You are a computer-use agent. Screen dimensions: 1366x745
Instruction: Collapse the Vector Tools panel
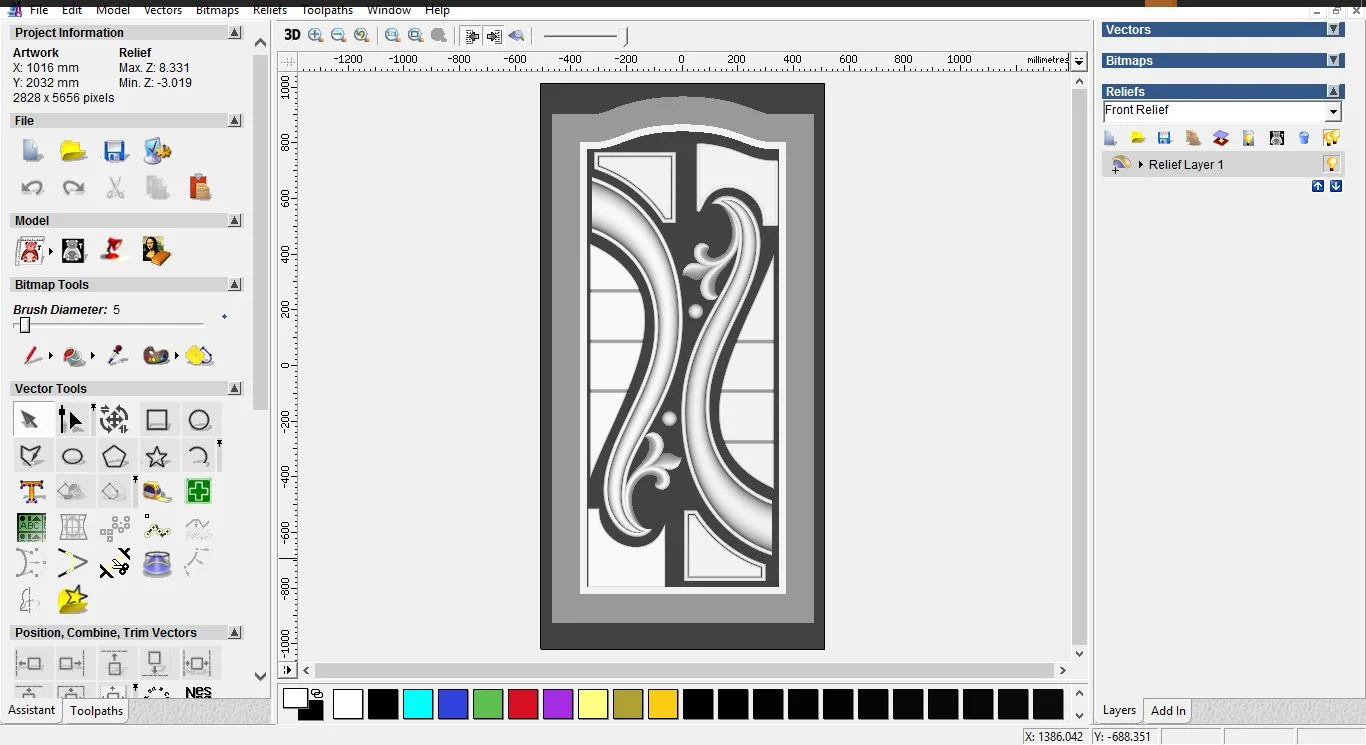pyautogui.click(x=235, y=388)
